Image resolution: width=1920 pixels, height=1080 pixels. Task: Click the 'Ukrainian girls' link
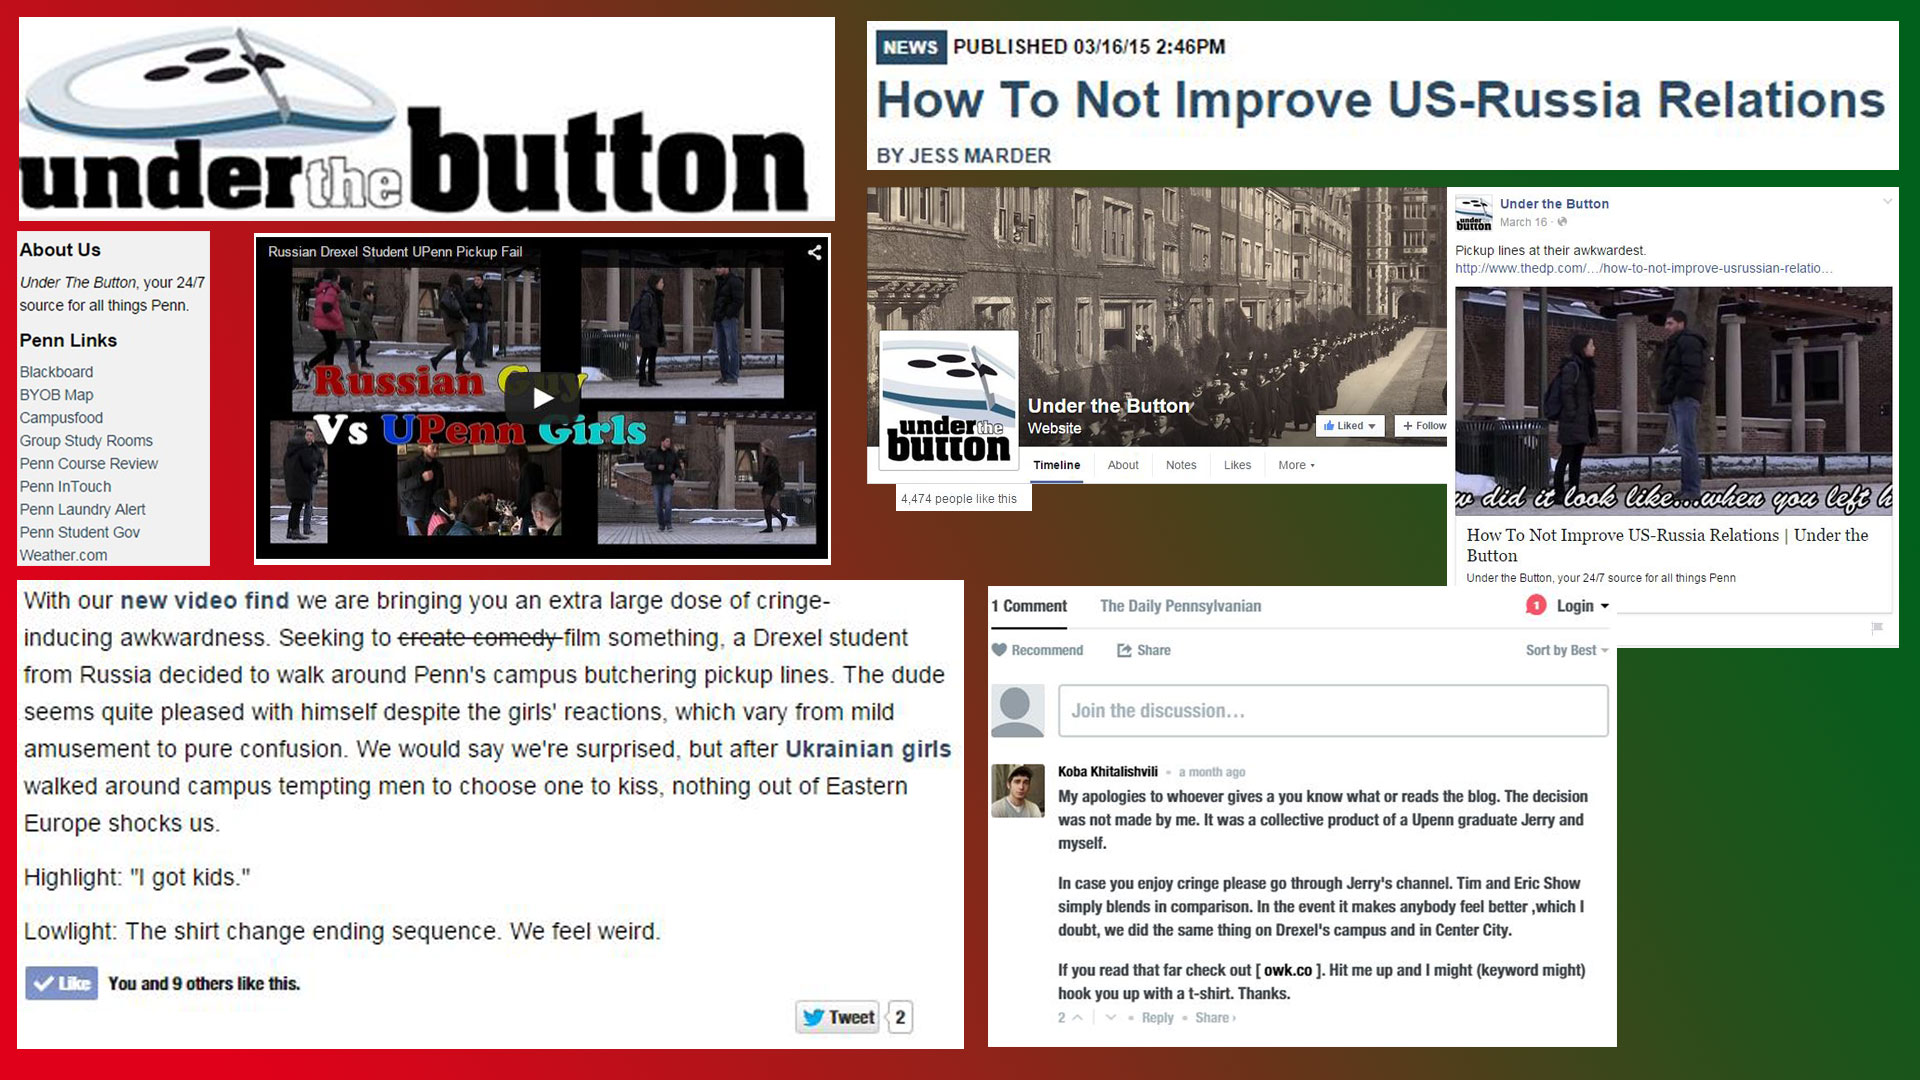coord(868,749)
